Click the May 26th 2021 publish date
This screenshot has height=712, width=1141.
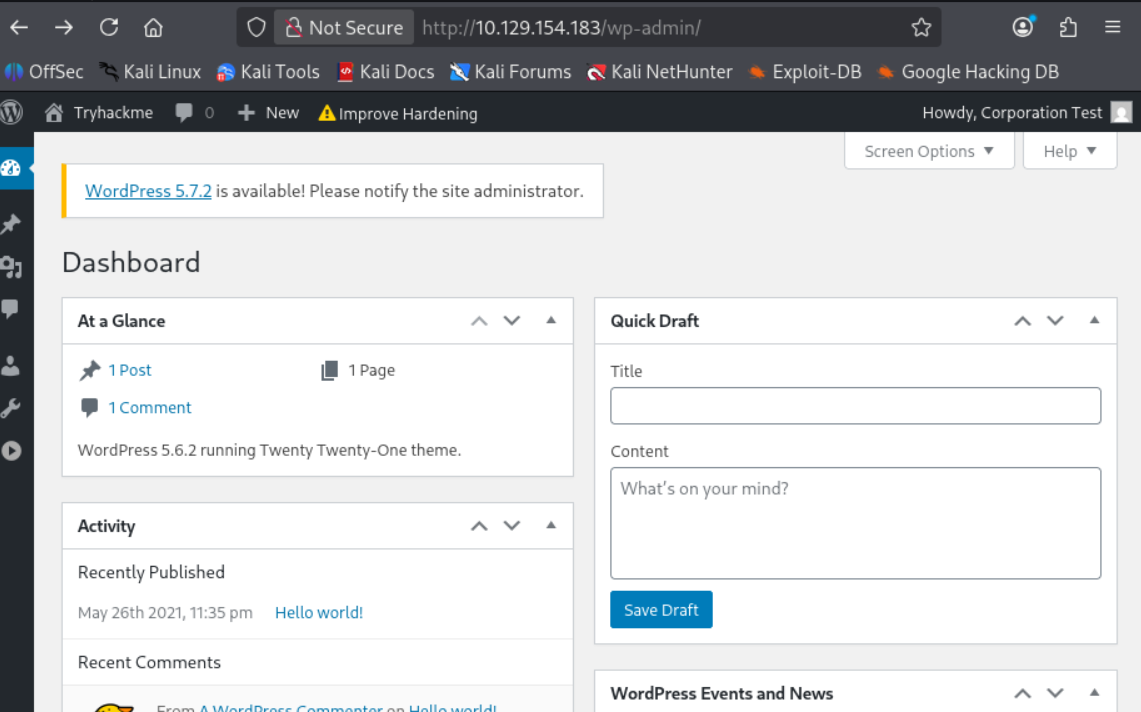coord(165,612)
